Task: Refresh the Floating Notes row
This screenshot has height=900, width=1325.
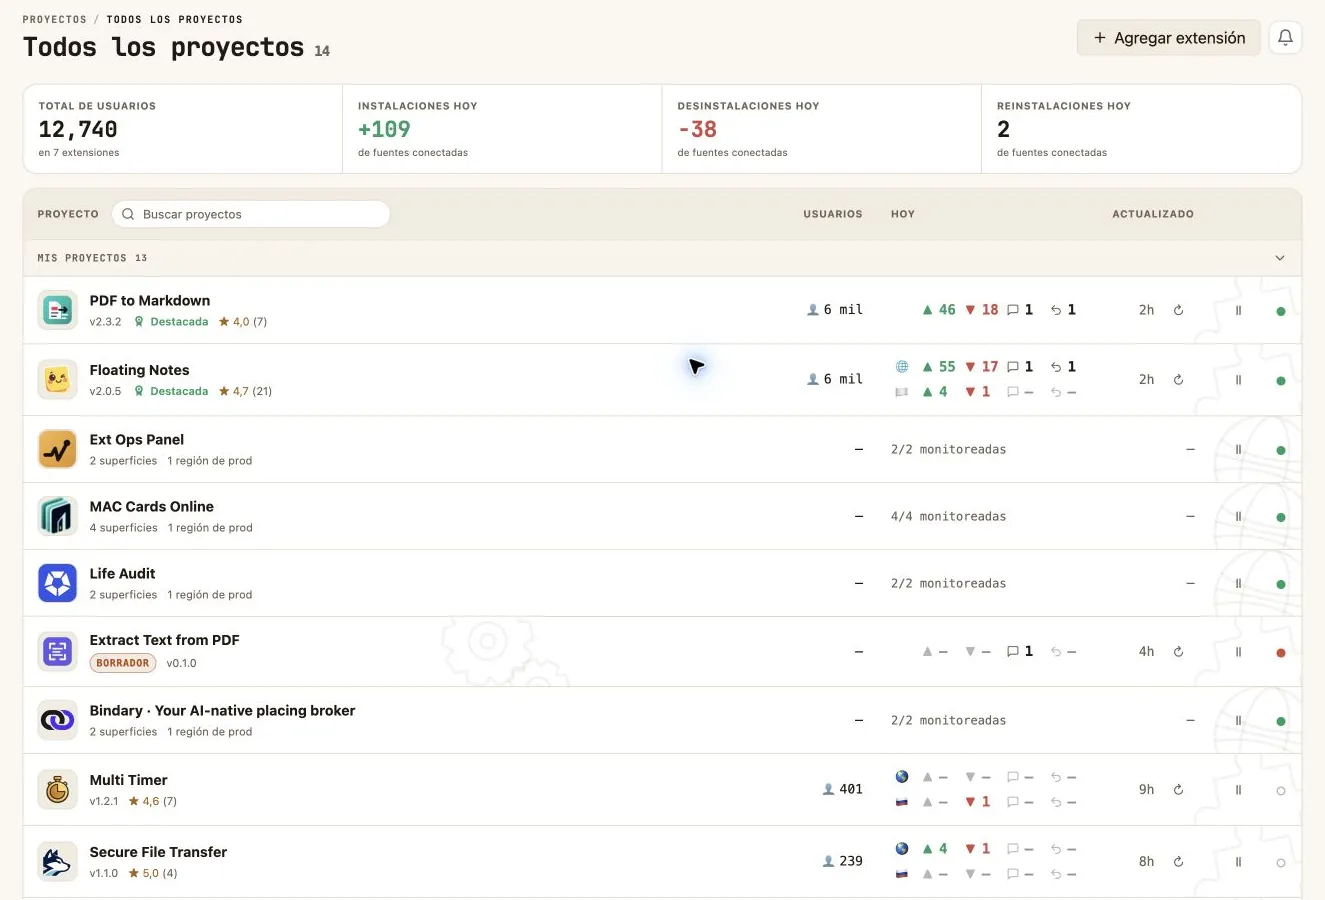Action: point(1178,380)
